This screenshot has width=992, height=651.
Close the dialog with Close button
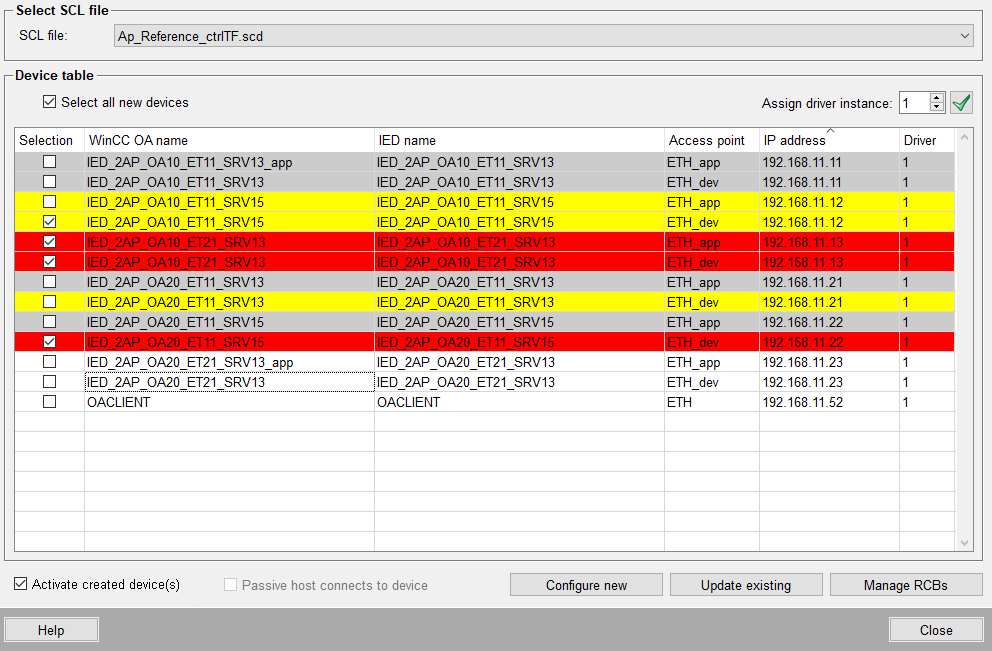click(935, 630)
